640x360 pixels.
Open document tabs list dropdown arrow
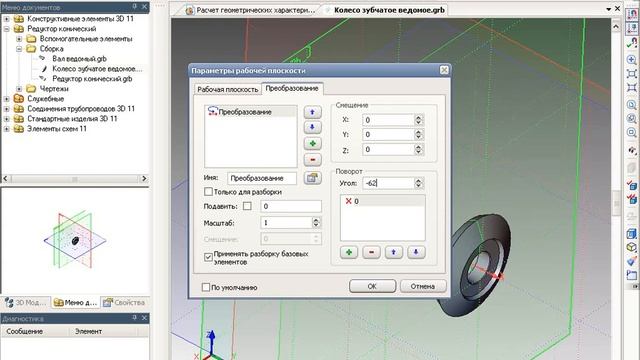click(x=609, y=9)
